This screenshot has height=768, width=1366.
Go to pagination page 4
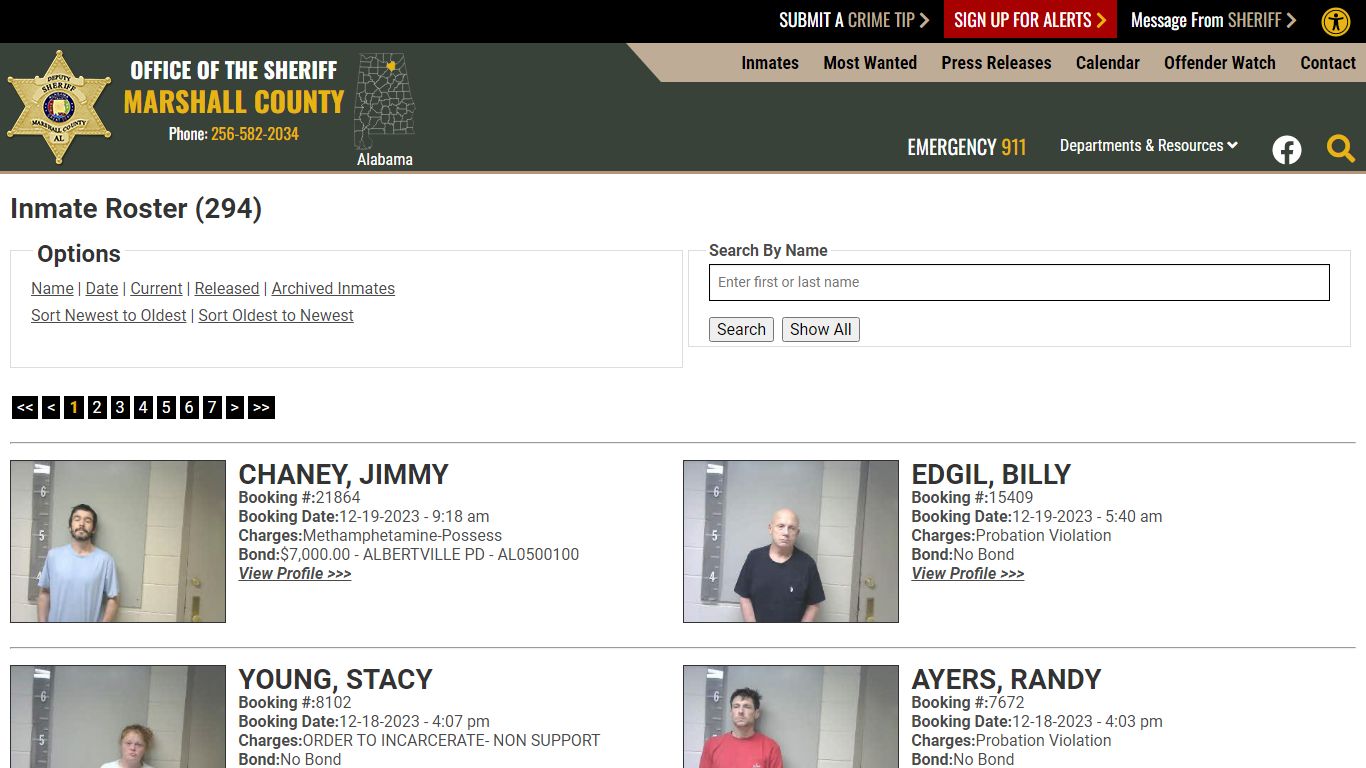tap(143, 407)
